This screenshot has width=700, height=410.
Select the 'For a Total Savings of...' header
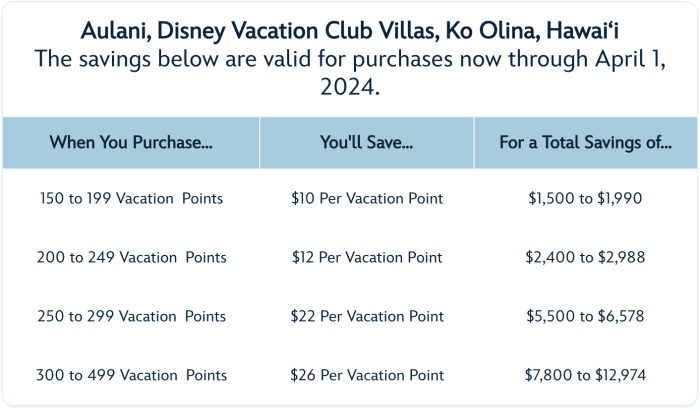[585, 142]
